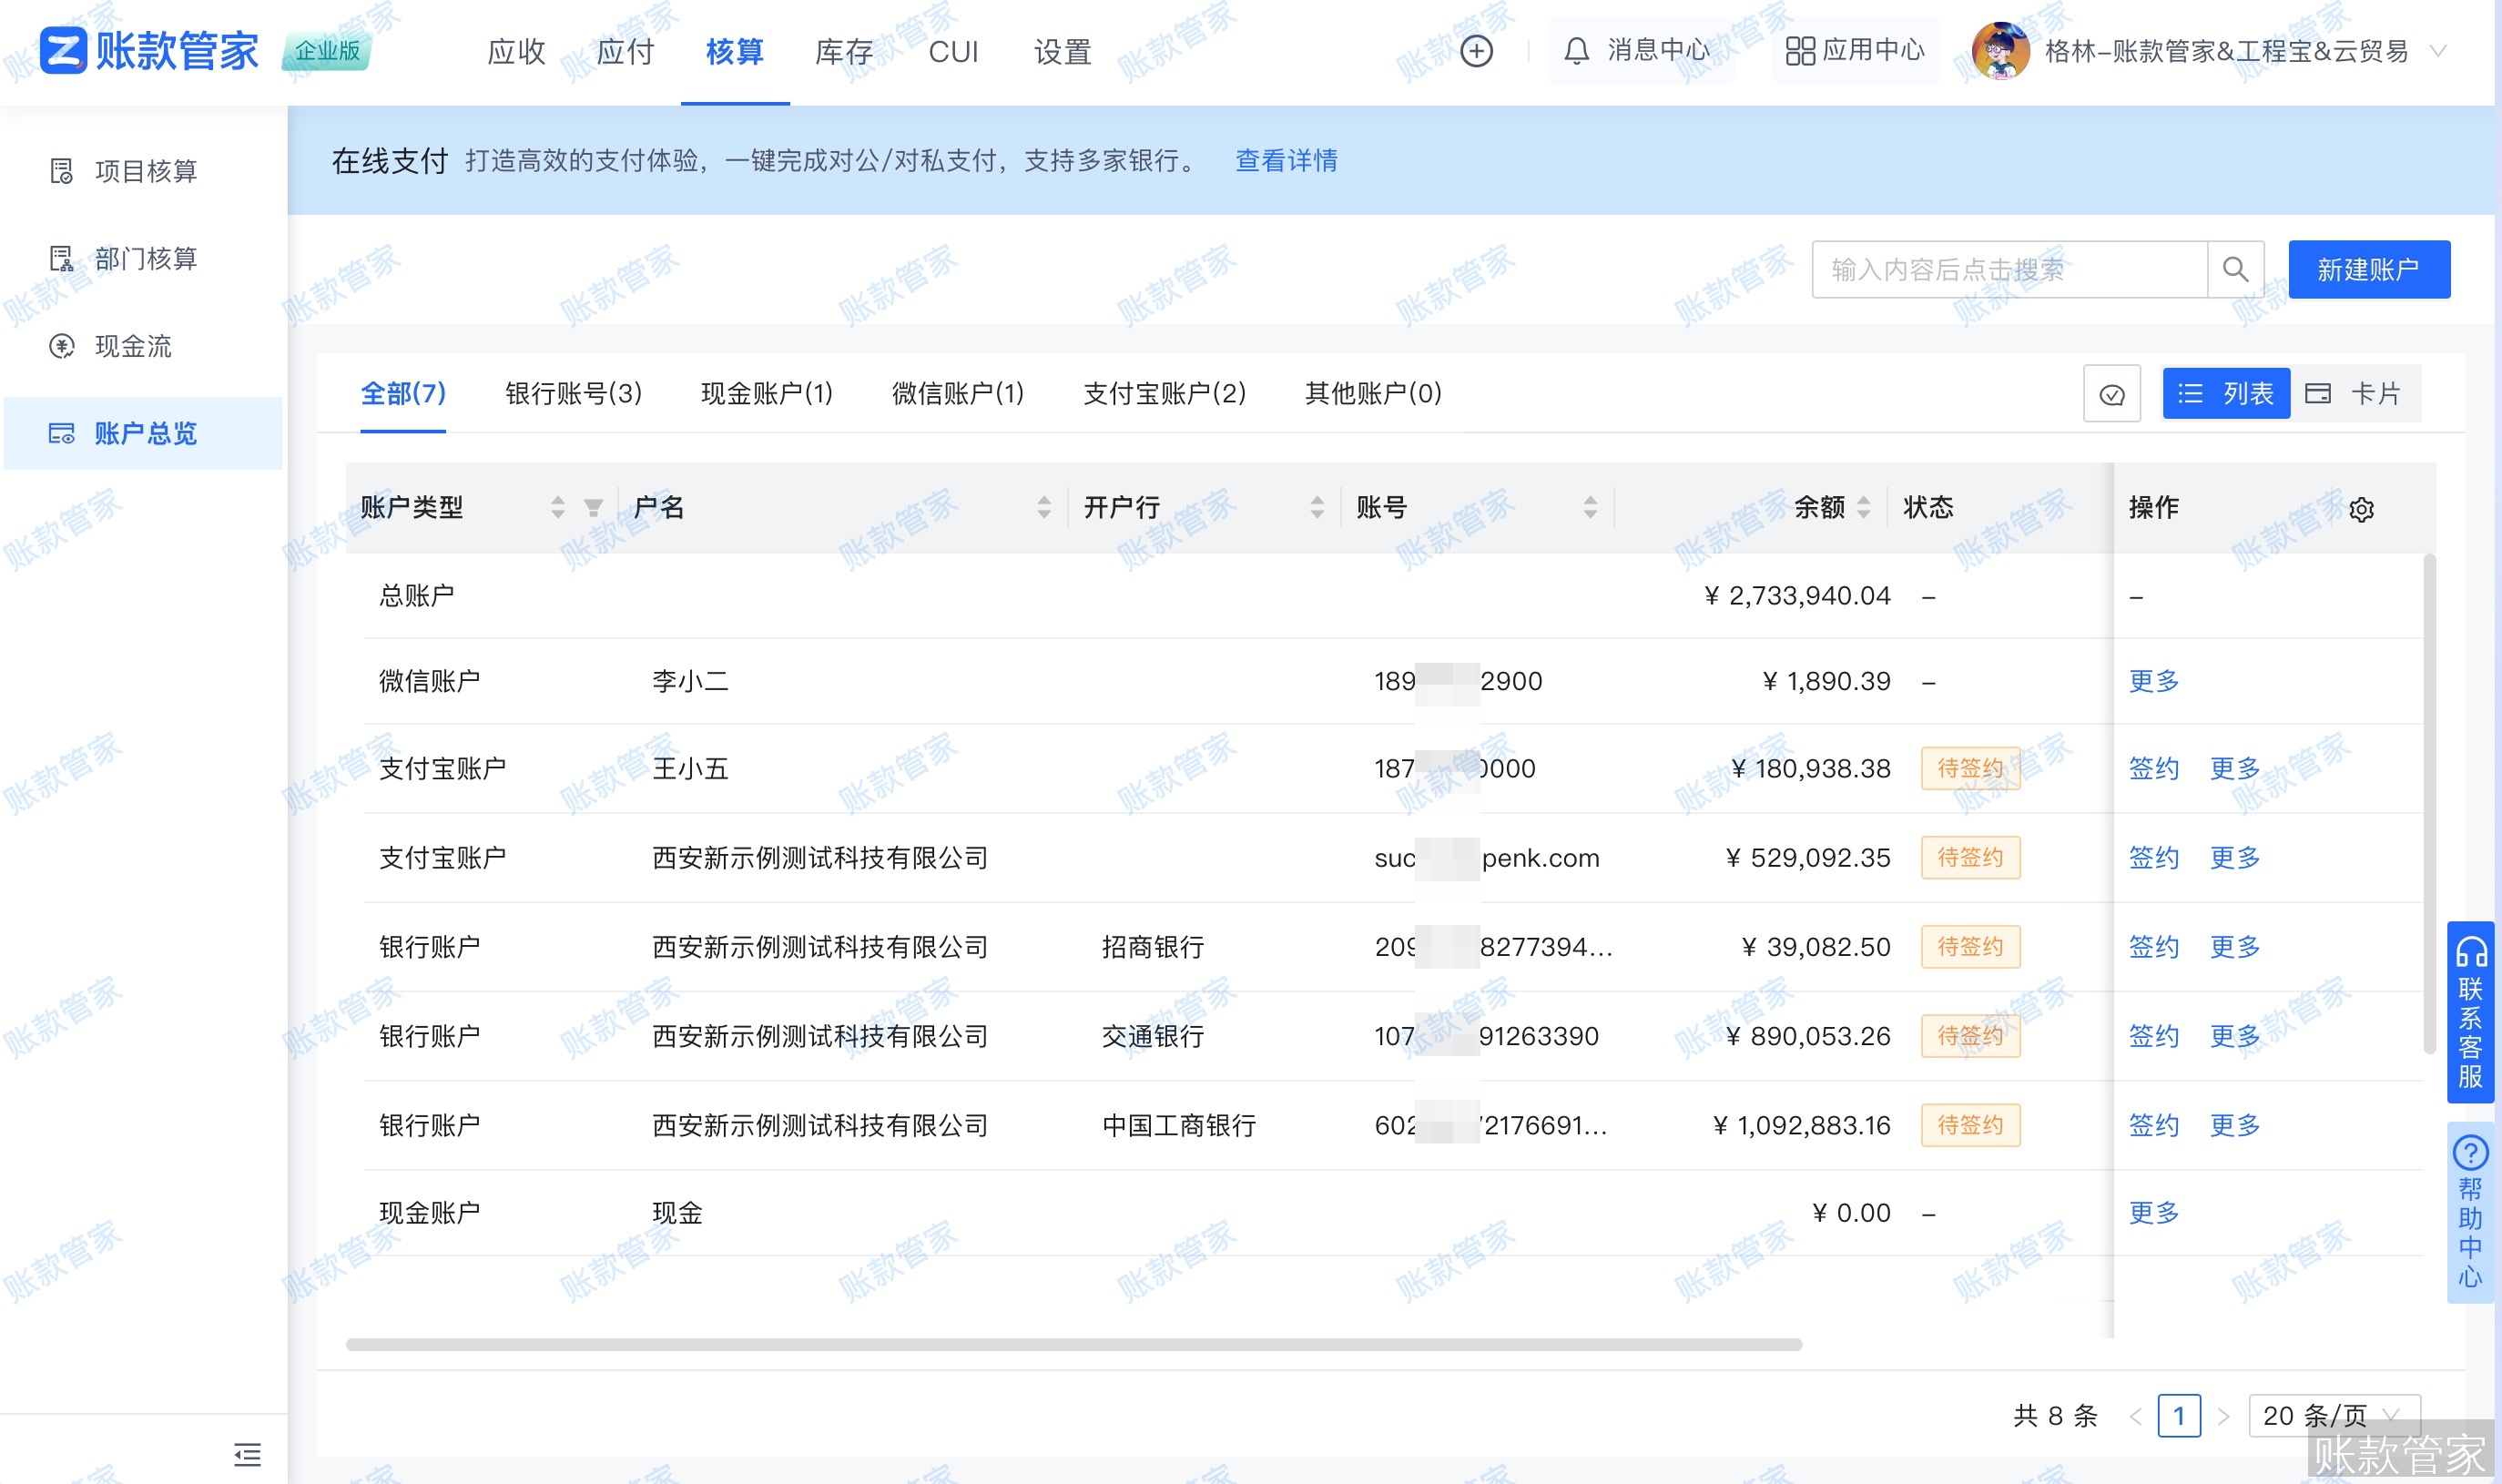Click the search input field

[x=2000, y=269]
